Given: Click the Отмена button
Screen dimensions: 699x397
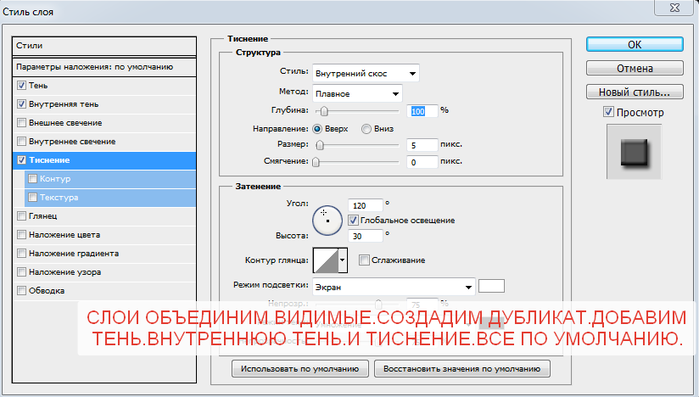Looking at the screenshot, I should click(x=634, y=68).
